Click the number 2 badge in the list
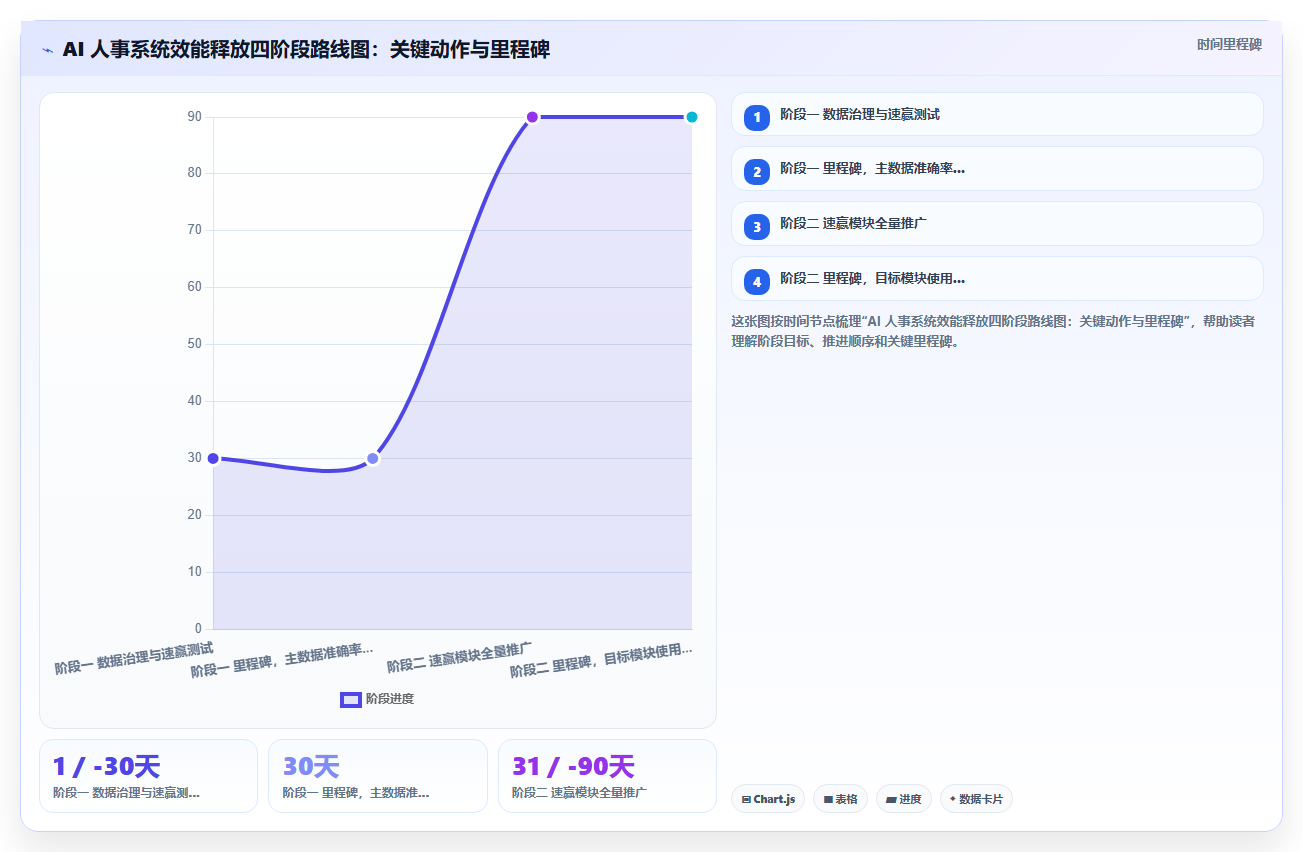1303x852 pixels. click(757, 171)
